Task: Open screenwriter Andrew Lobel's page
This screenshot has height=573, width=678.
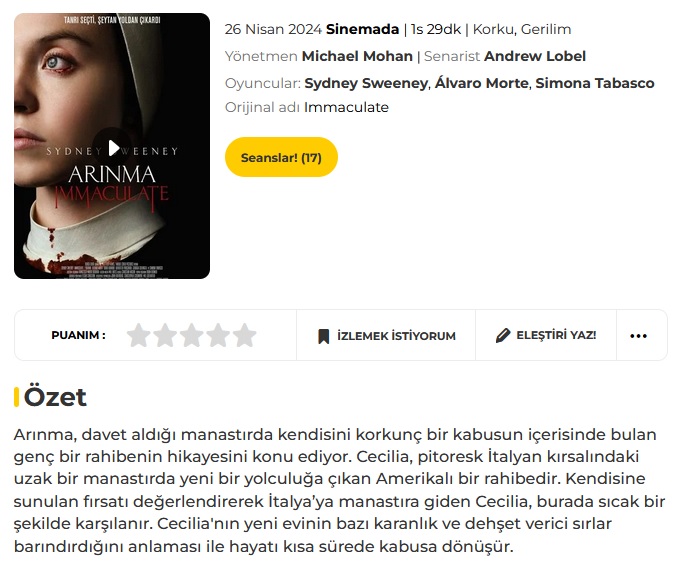Action: (535, 56)
